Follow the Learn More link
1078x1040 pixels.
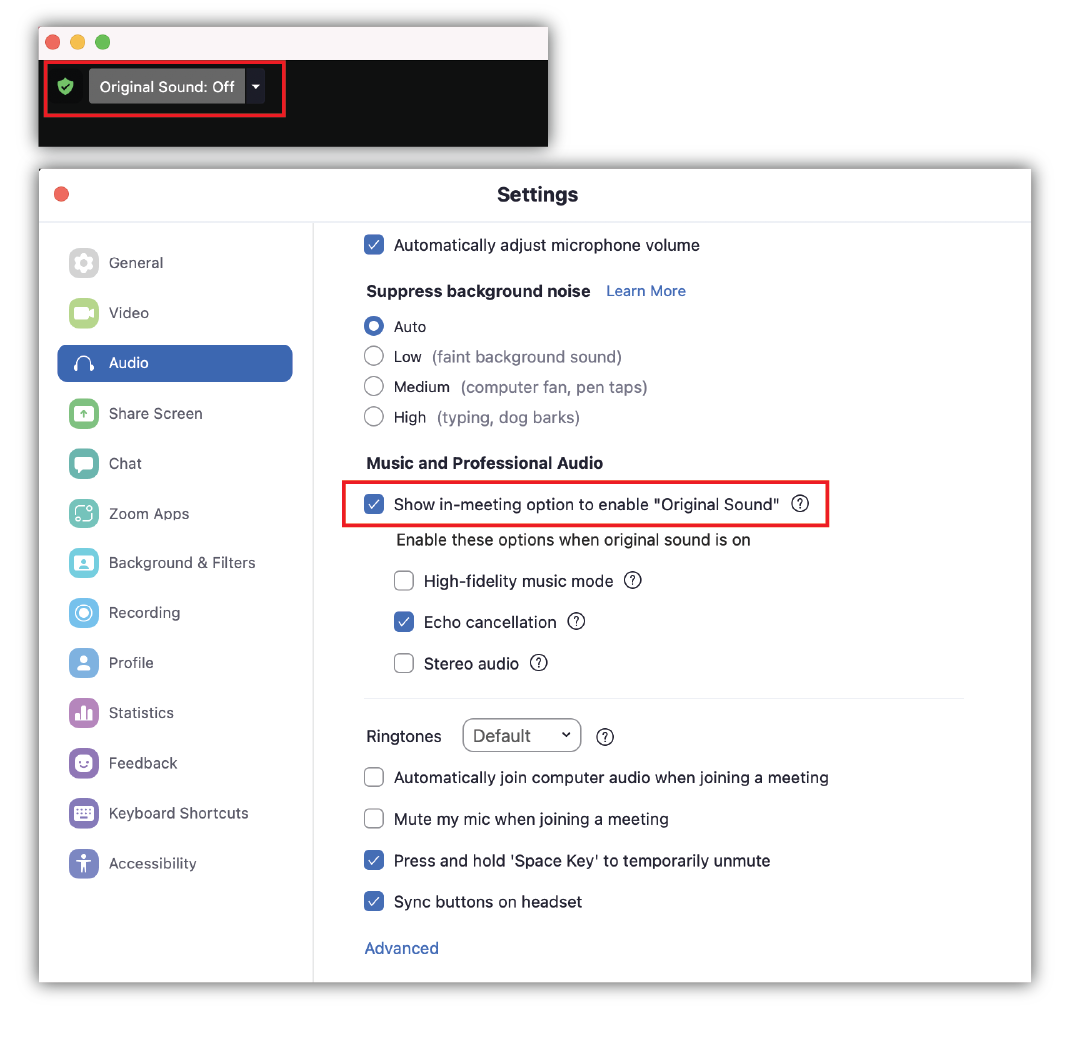pyautogui.click(x=646, y=291)
